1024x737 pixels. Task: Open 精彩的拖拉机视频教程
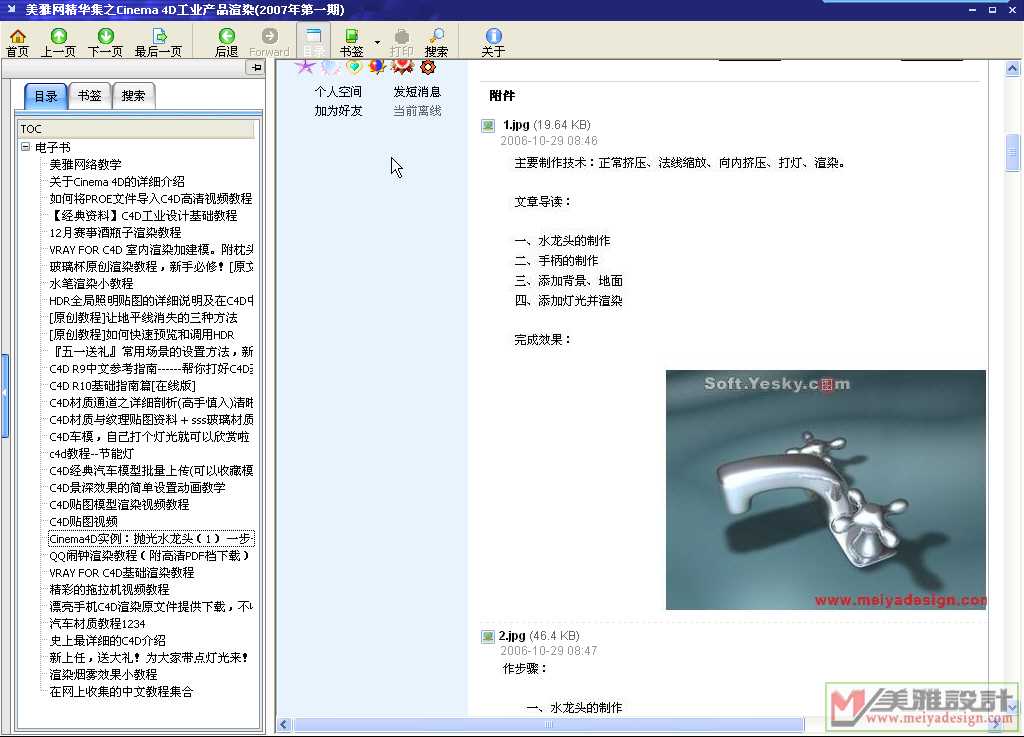point(110,589)
